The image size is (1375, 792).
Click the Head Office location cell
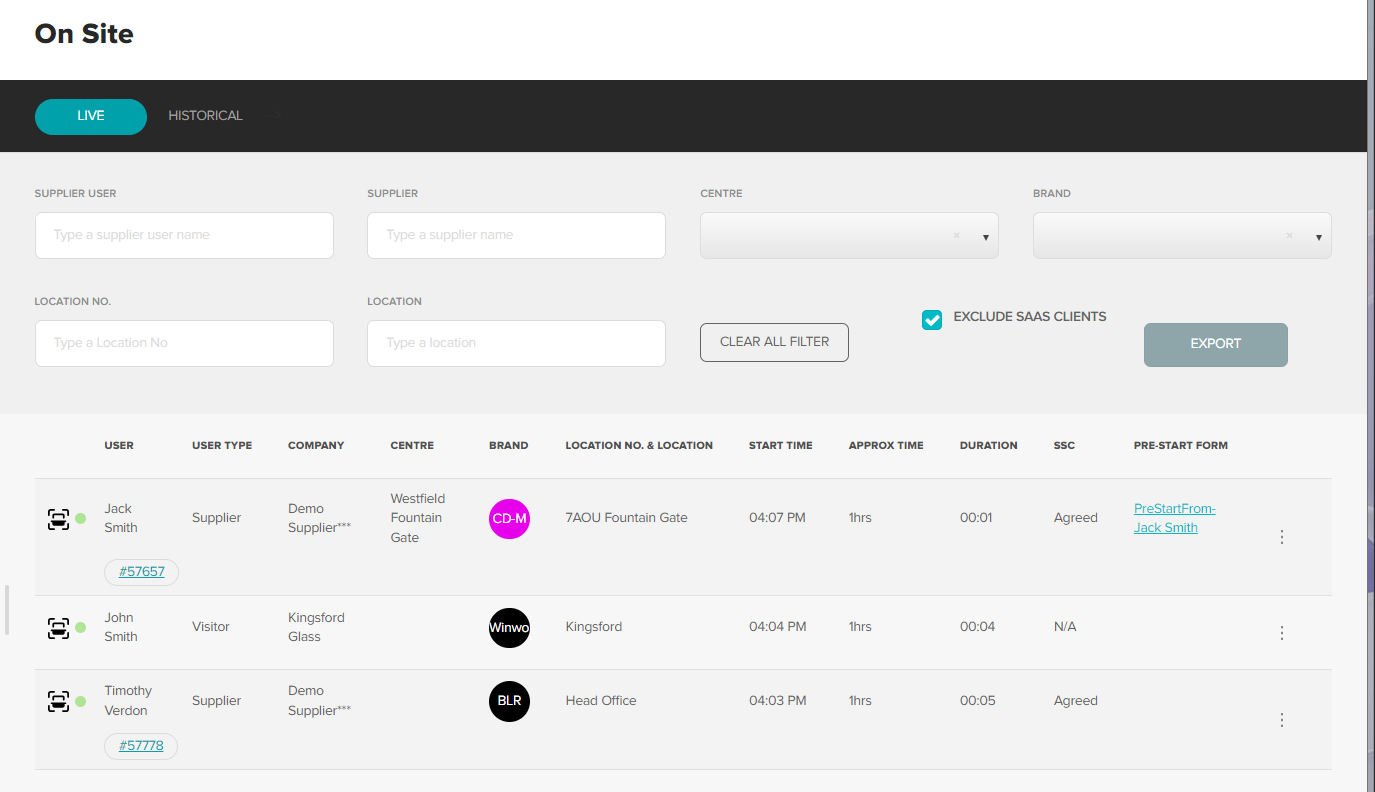(601, 701)
